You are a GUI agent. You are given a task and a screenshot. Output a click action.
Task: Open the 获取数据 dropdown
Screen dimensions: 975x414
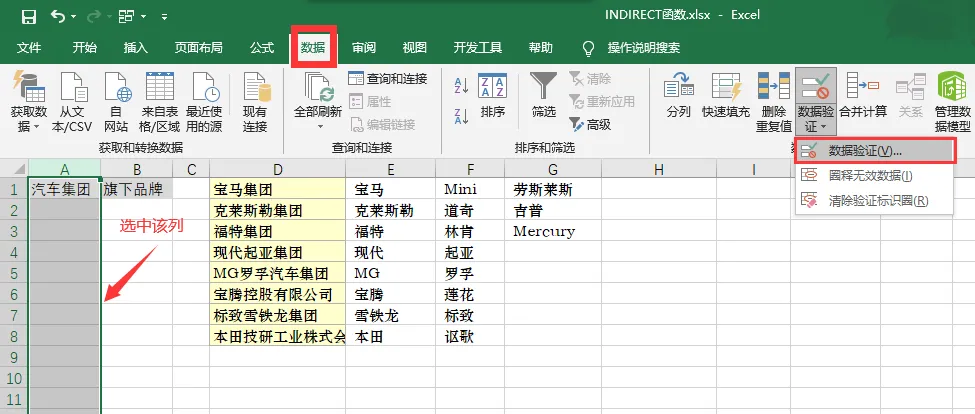(29, 103)
